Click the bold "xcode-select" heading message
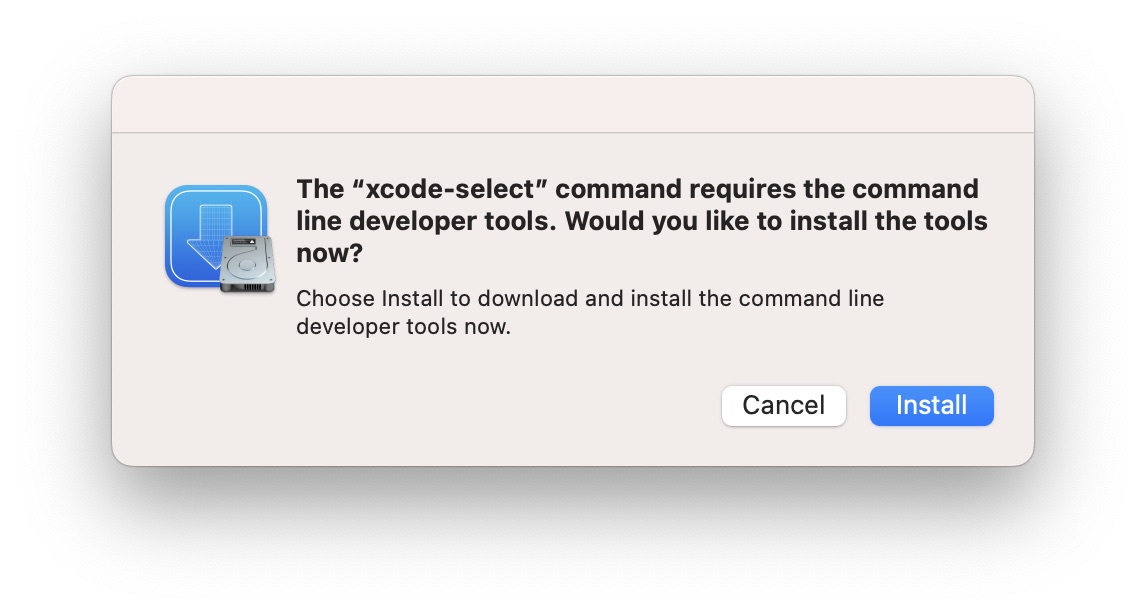The width and height of the screenshot is (1146, 614). 641,221
